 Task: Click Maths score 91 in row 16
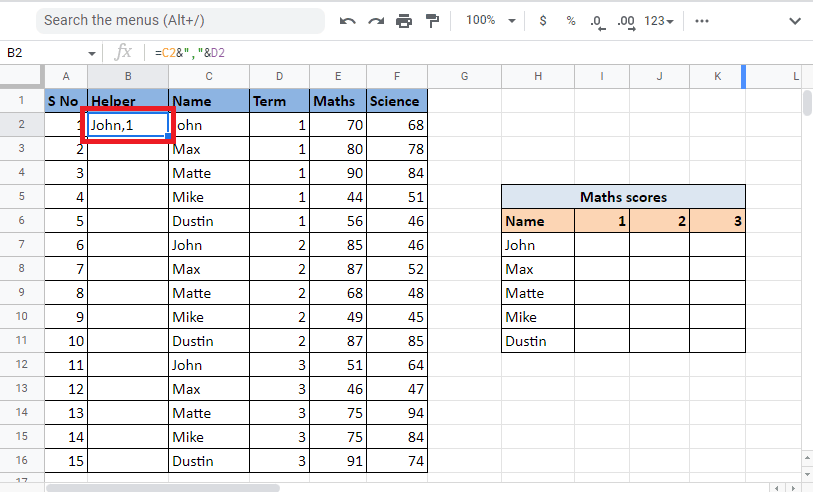(x=338, y=461)
